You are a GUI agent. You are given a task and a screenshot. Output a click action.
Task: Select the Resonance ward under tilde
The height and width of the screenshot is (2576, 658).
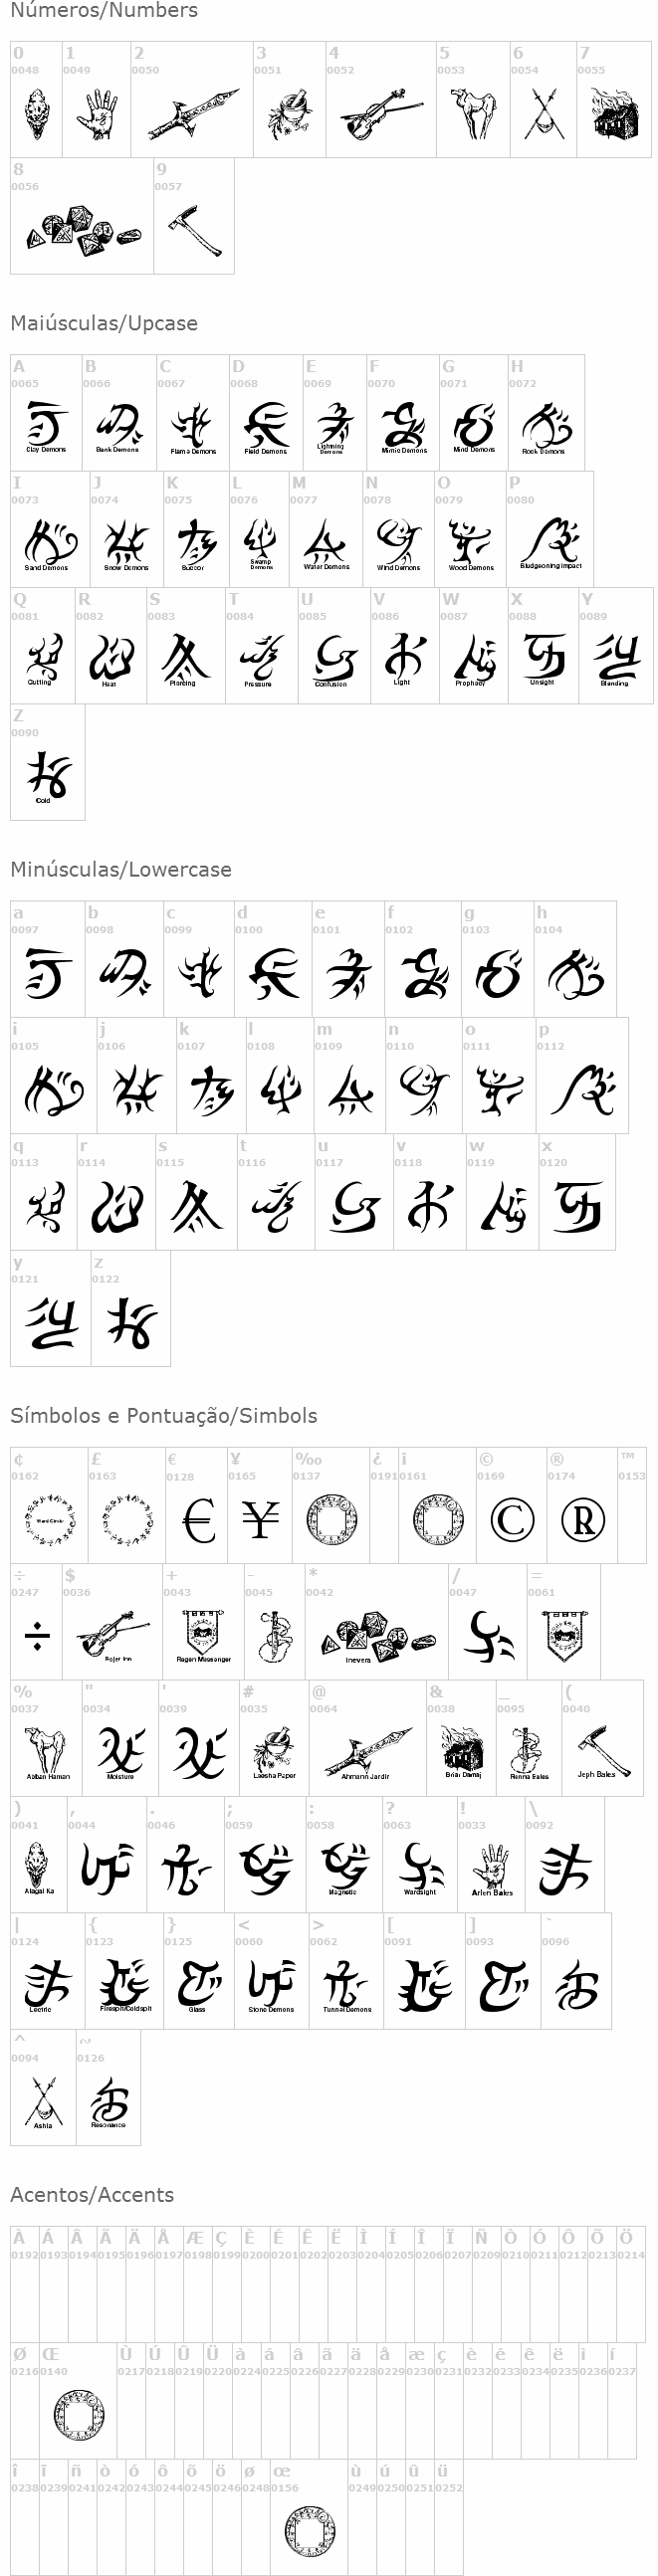tap(108, 2103)
